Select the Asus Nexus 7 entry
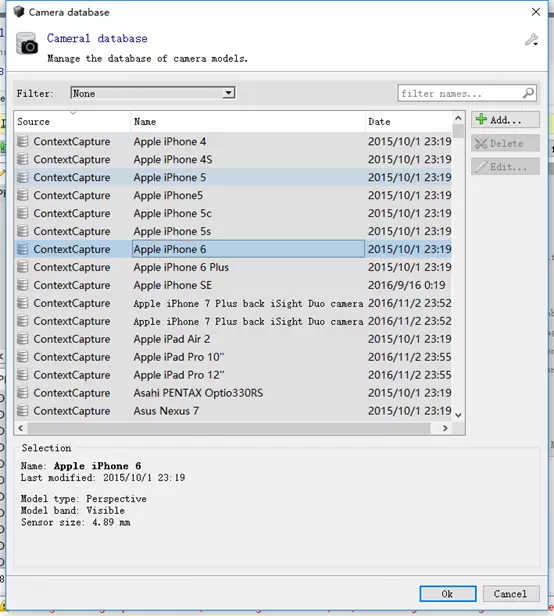The width and height of the screenshot is (554, 616). [x=166, y=411]
